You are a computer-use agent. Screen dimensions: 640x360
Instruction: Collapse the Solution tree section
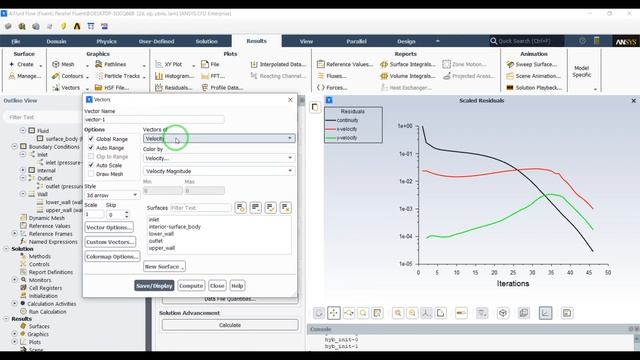coord(7,249)
